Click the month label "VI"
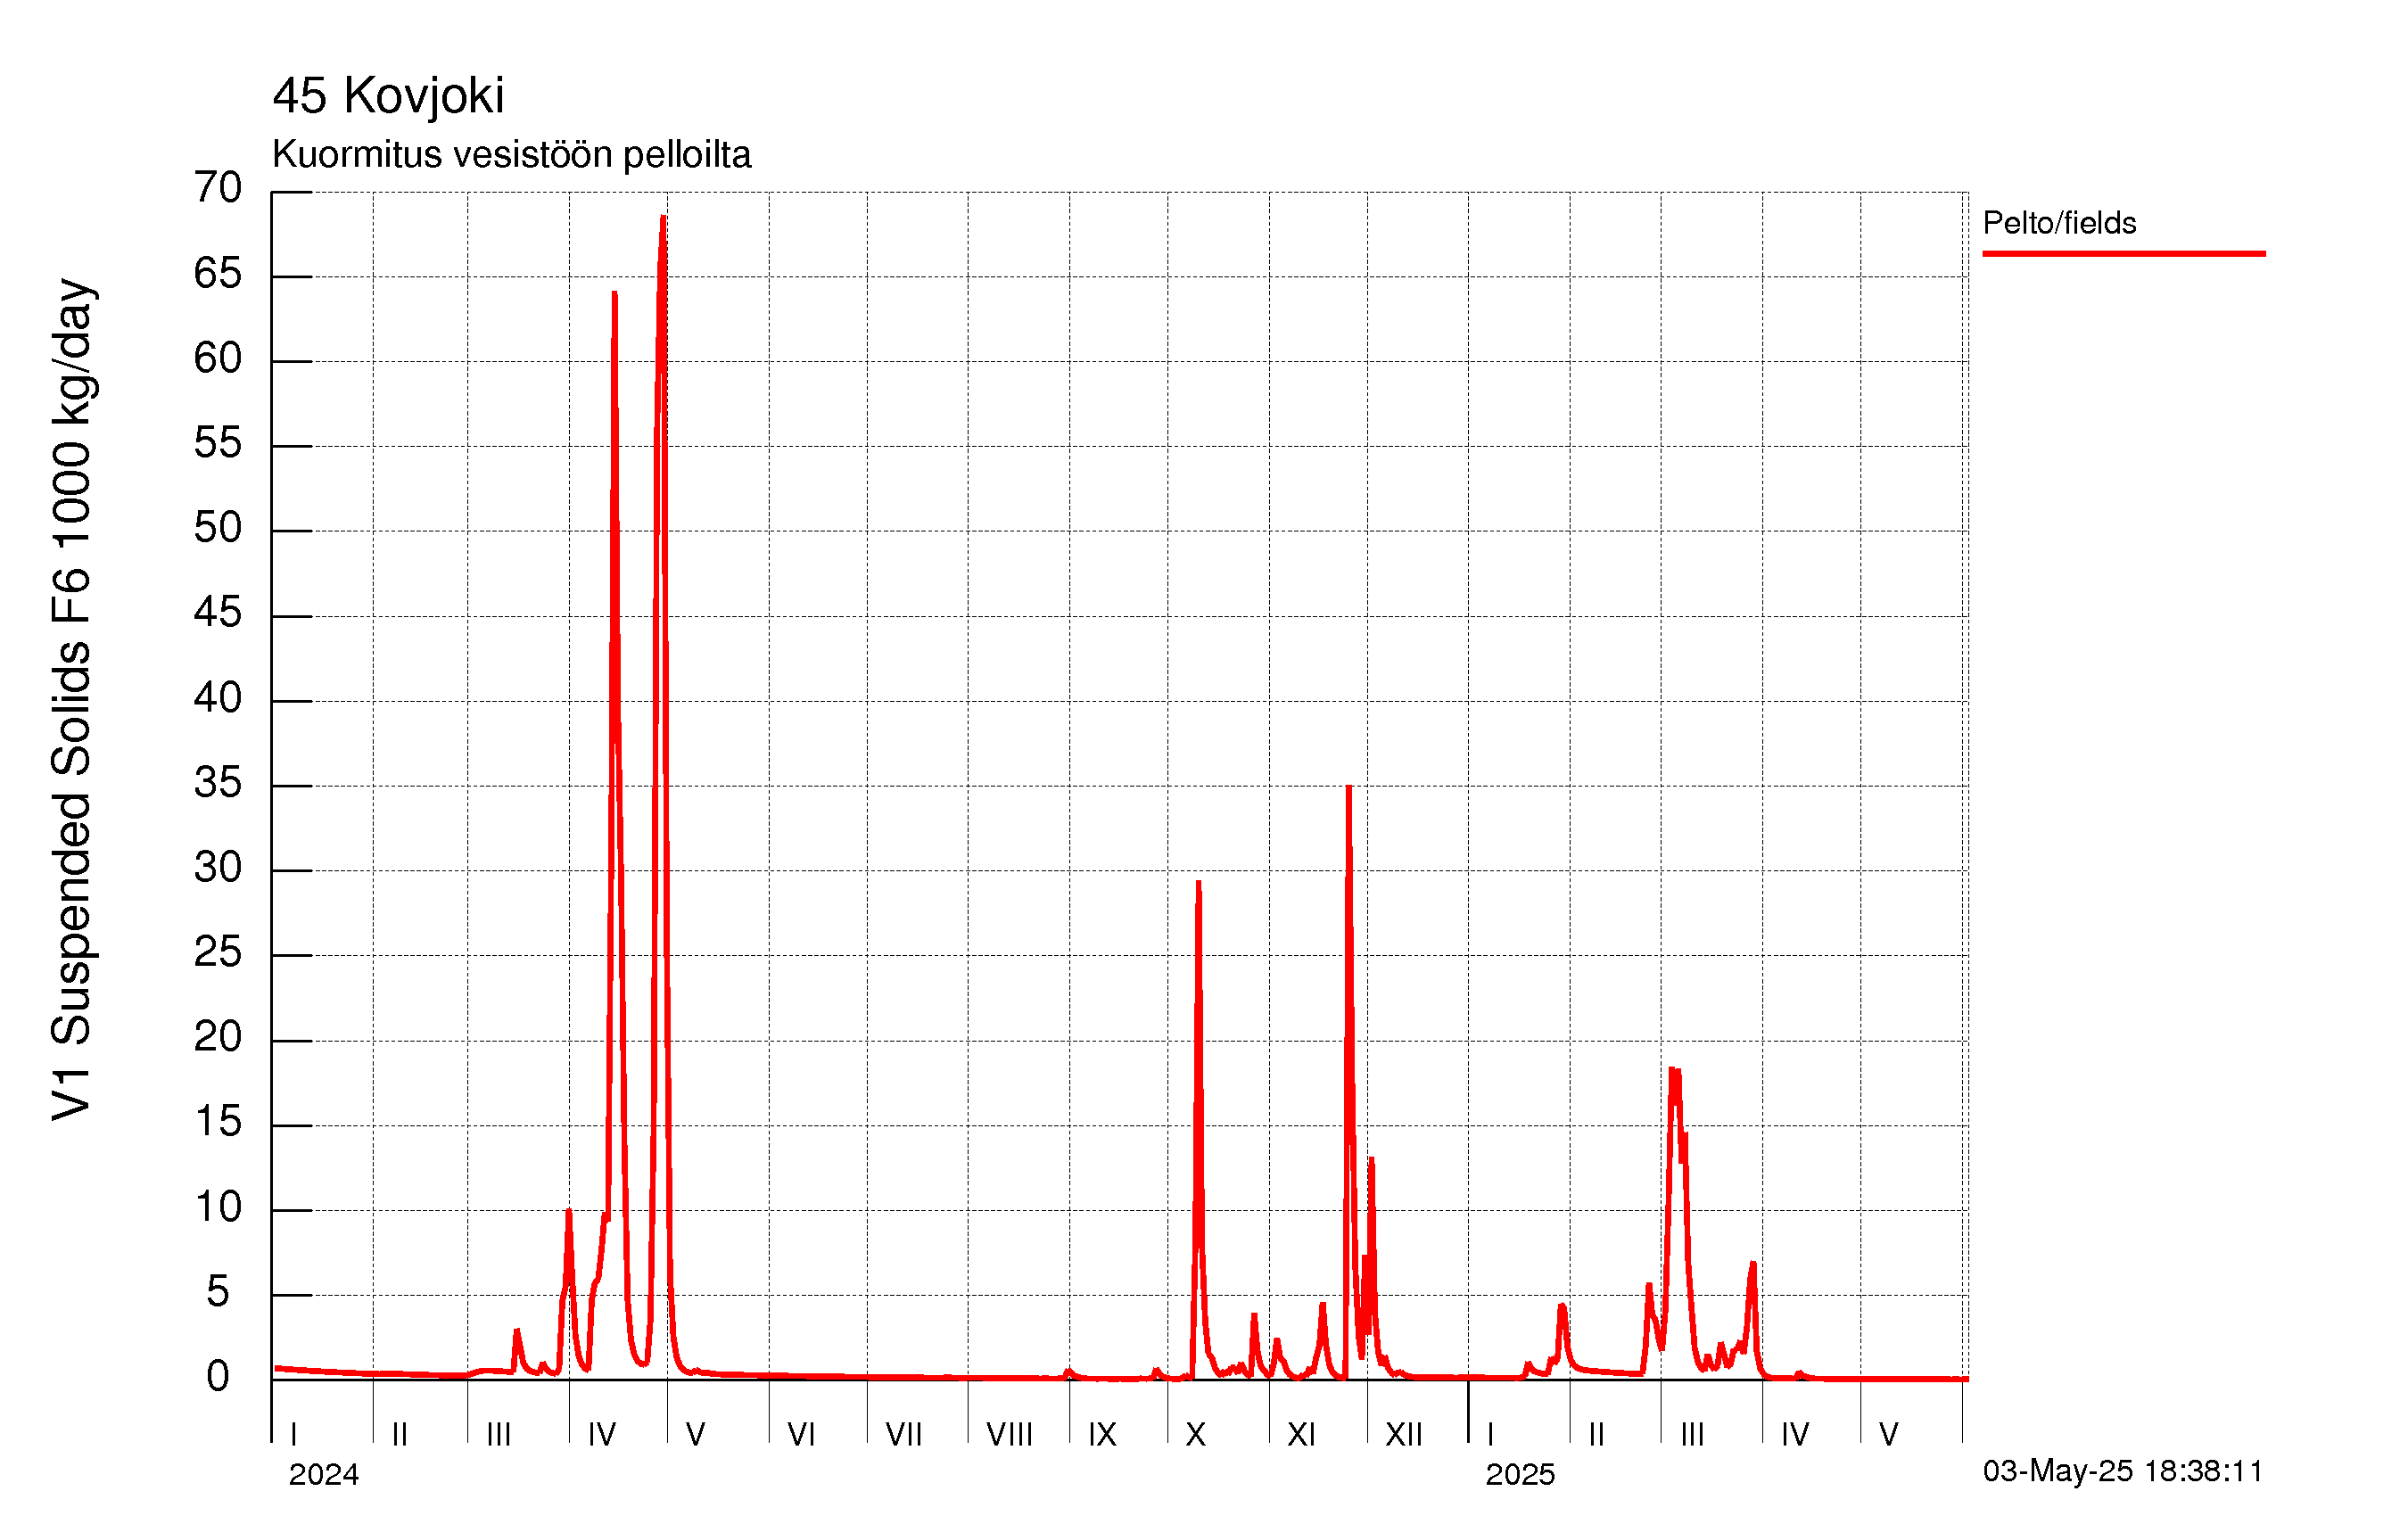2408x1516 pixels. [801, 1434]
